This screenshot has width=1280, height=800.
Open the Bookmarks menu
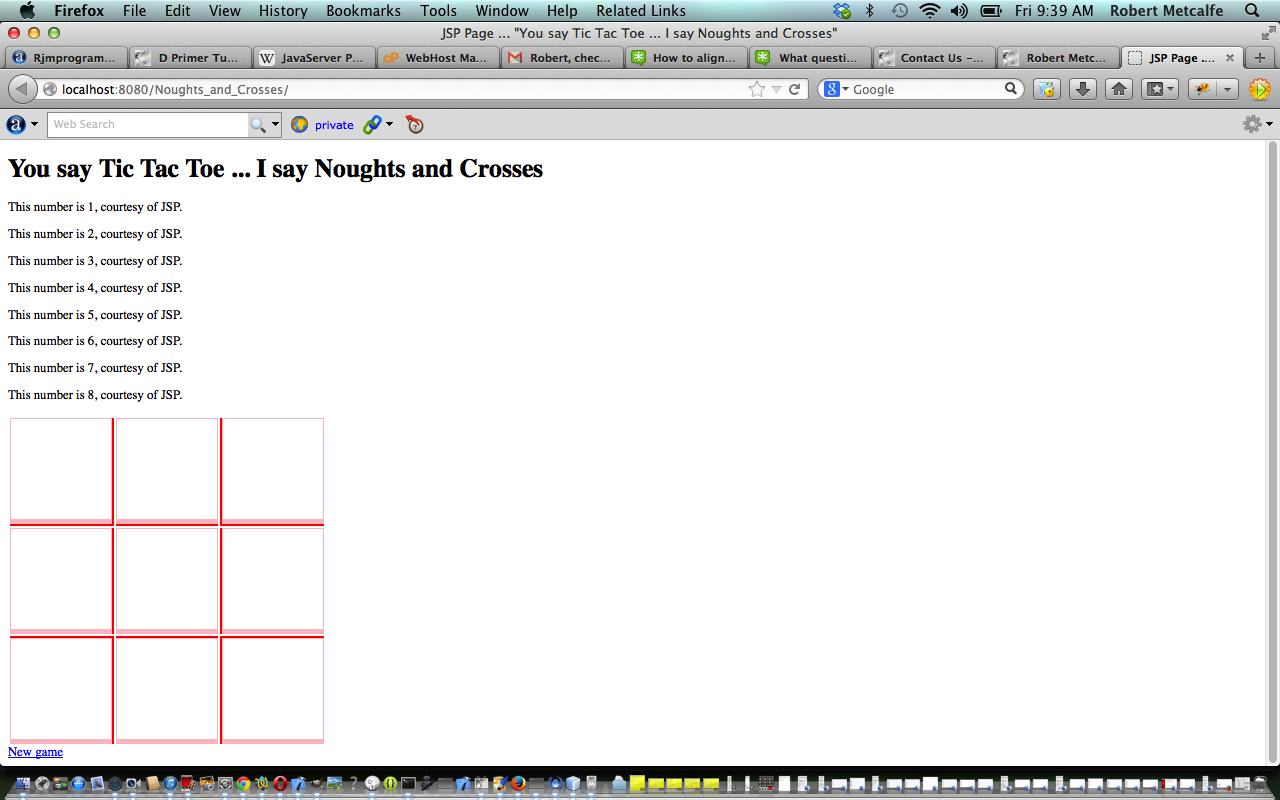click(363, 11)
